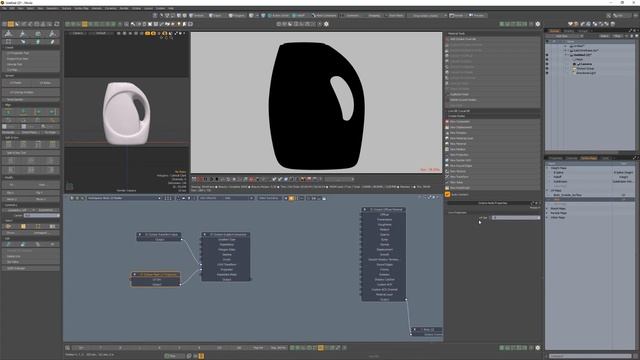
Task: Click the New Transform button
Action: [493, 177]
